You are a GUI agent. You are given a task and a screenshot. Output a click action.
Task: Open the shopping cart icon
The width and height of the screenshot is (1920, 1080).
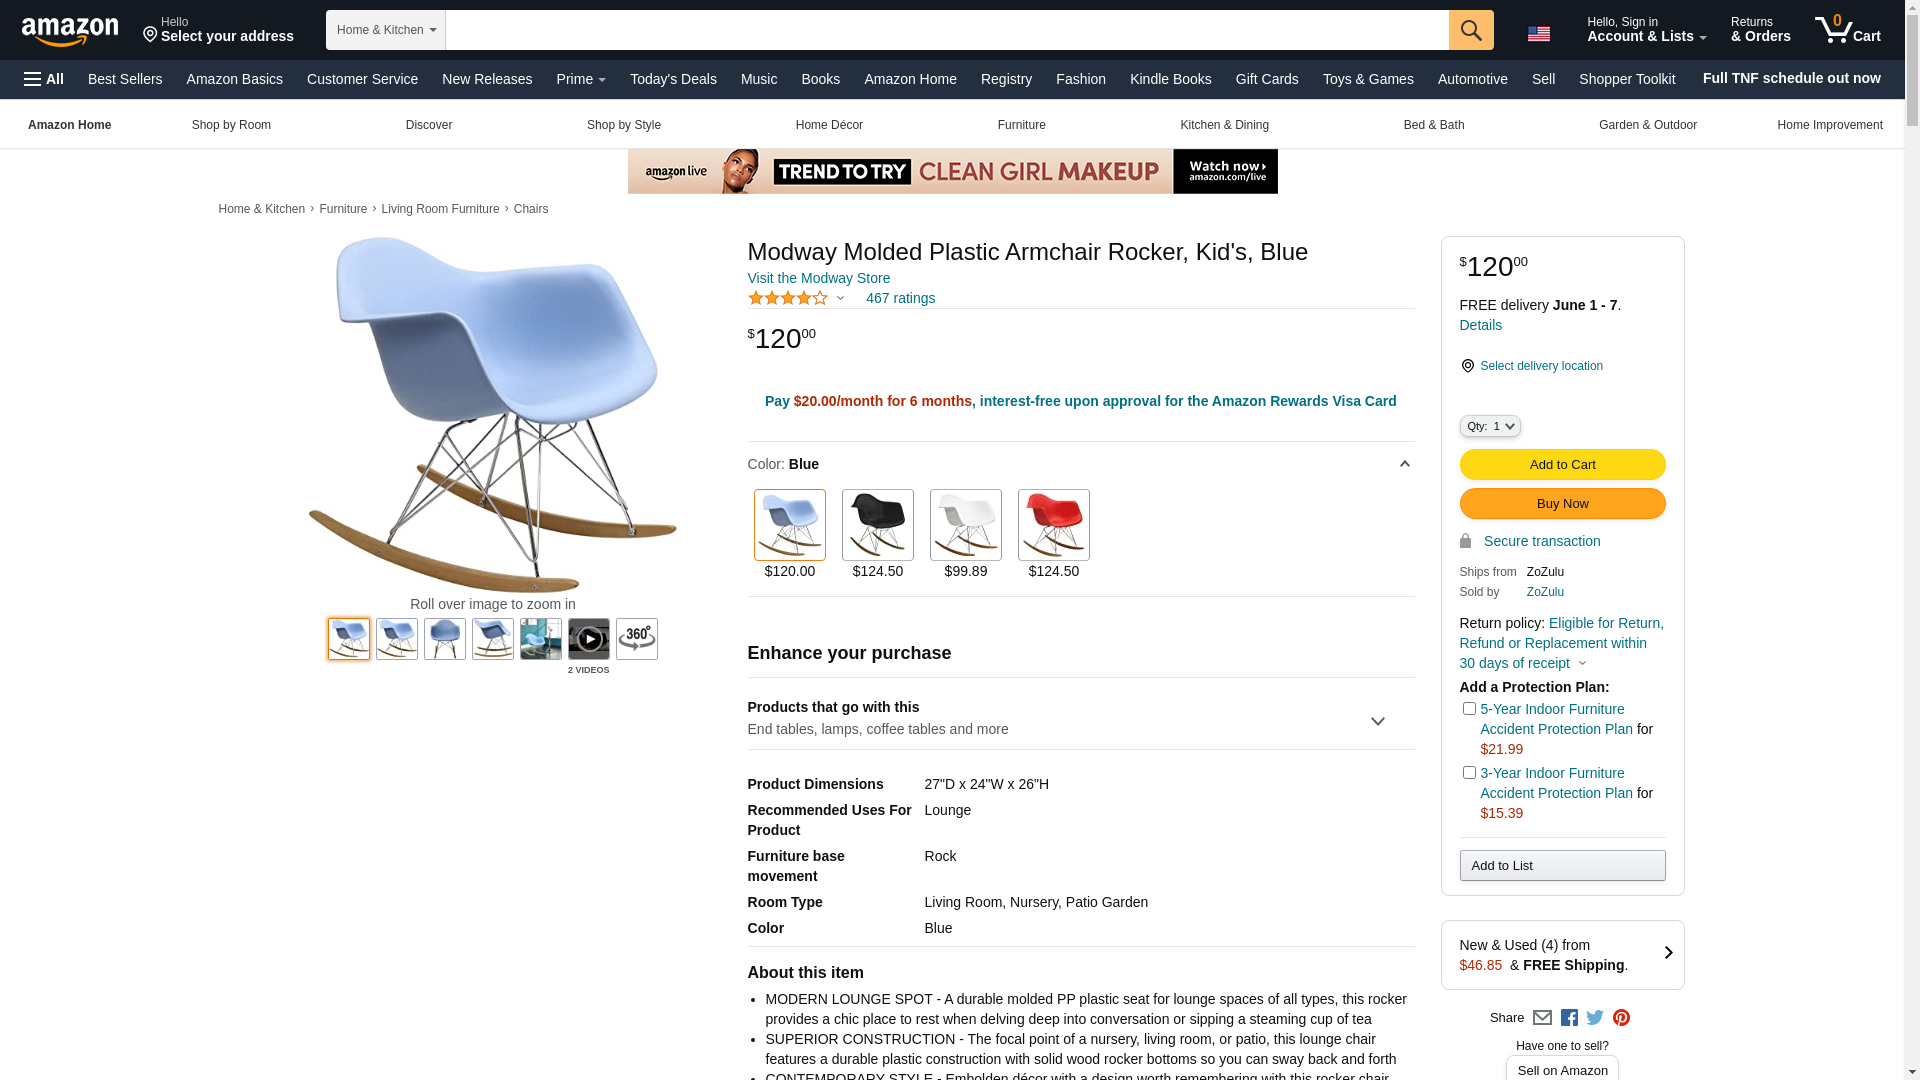[1848, 30]
